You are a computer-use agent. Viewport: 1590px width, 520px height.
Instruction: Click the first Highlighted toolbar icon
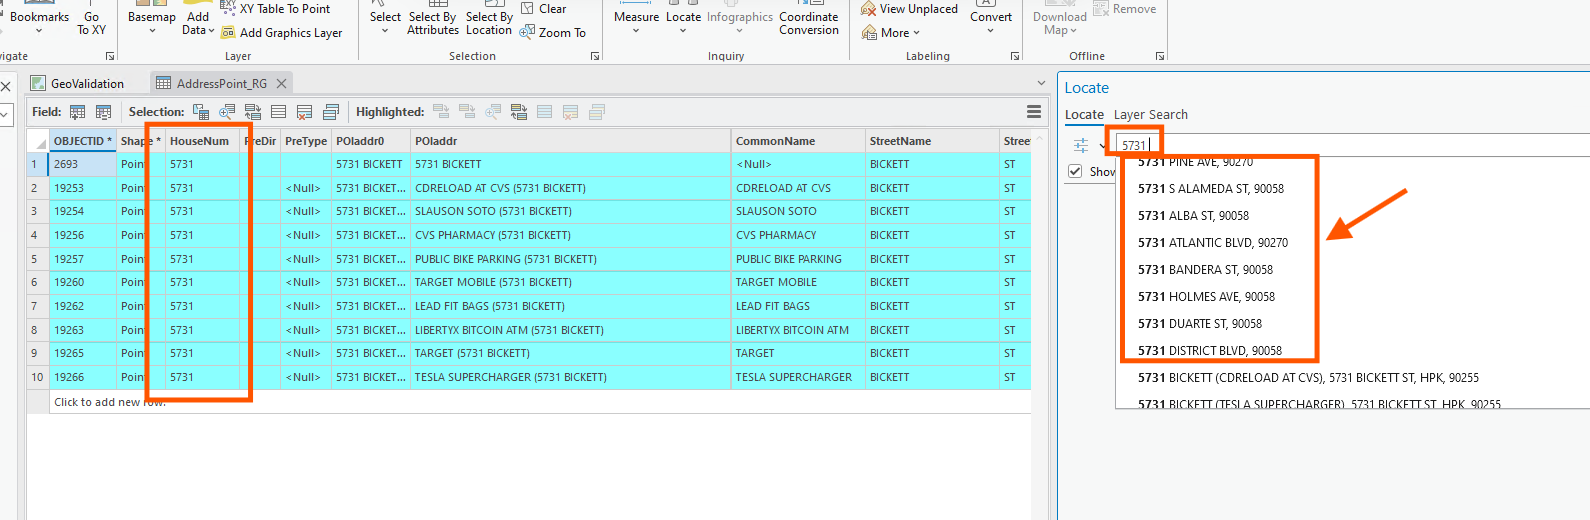[x=441, y=112]
